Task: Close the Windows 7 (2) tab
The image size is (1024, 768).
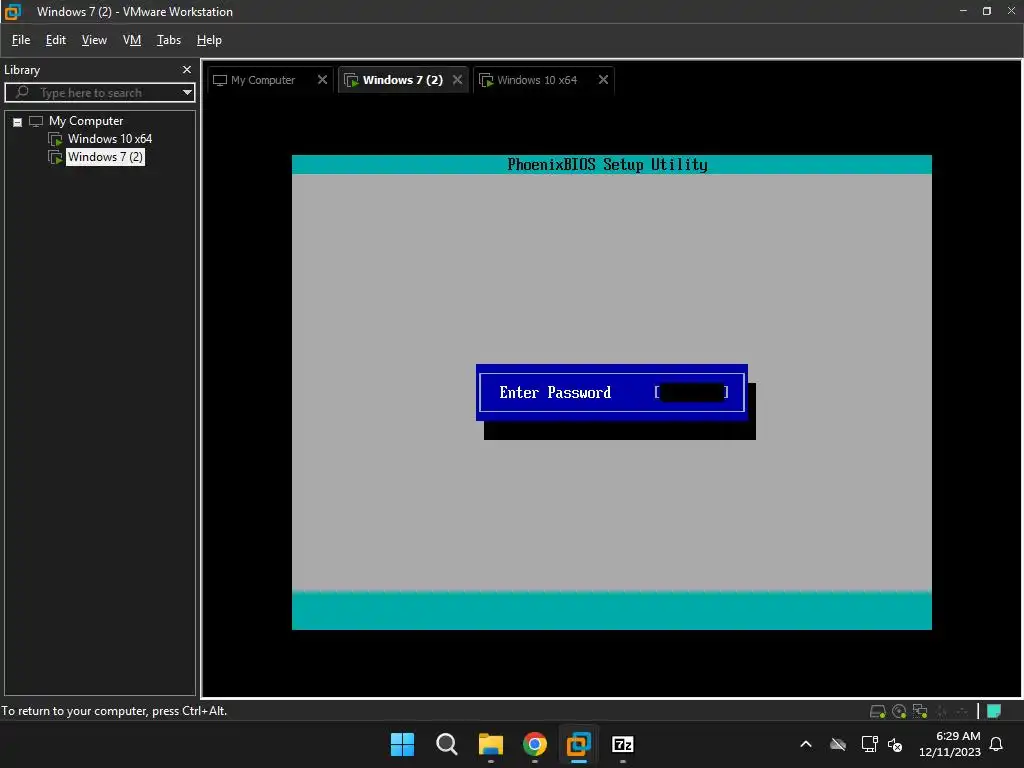Action: 458,80
